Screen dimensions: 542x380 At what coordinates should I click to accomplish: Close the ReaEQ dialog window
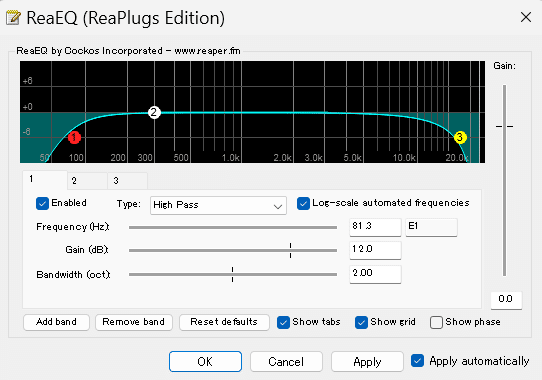point(526,17)
